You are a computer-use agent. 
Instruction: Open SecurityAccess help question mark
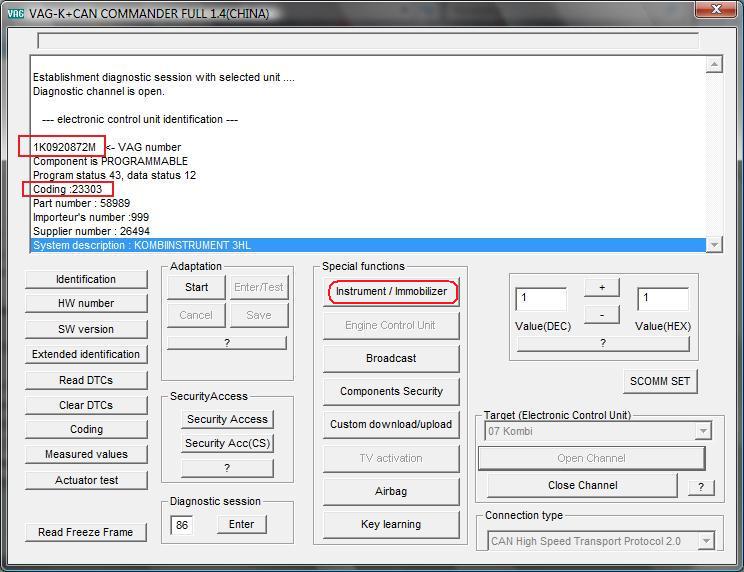227,468
